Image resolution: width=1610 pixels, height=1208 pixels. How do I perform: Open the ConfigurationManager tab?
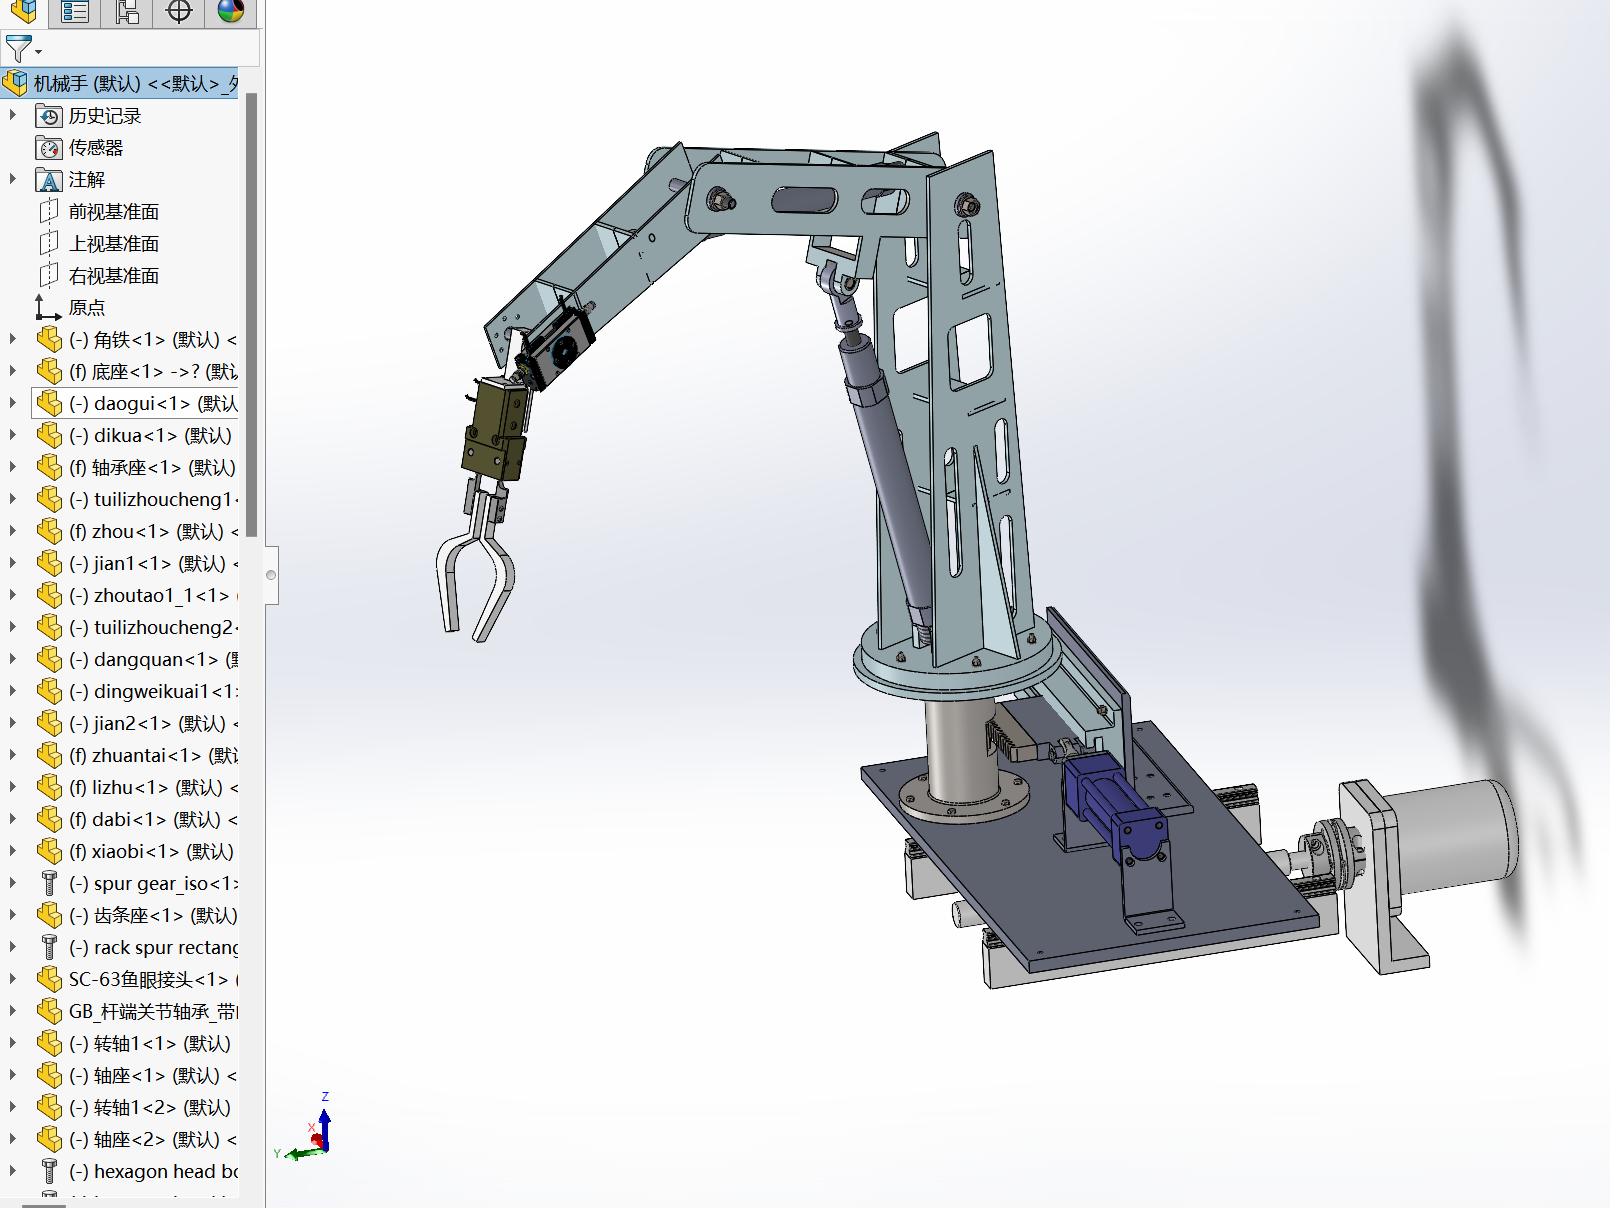pos(127,12)
